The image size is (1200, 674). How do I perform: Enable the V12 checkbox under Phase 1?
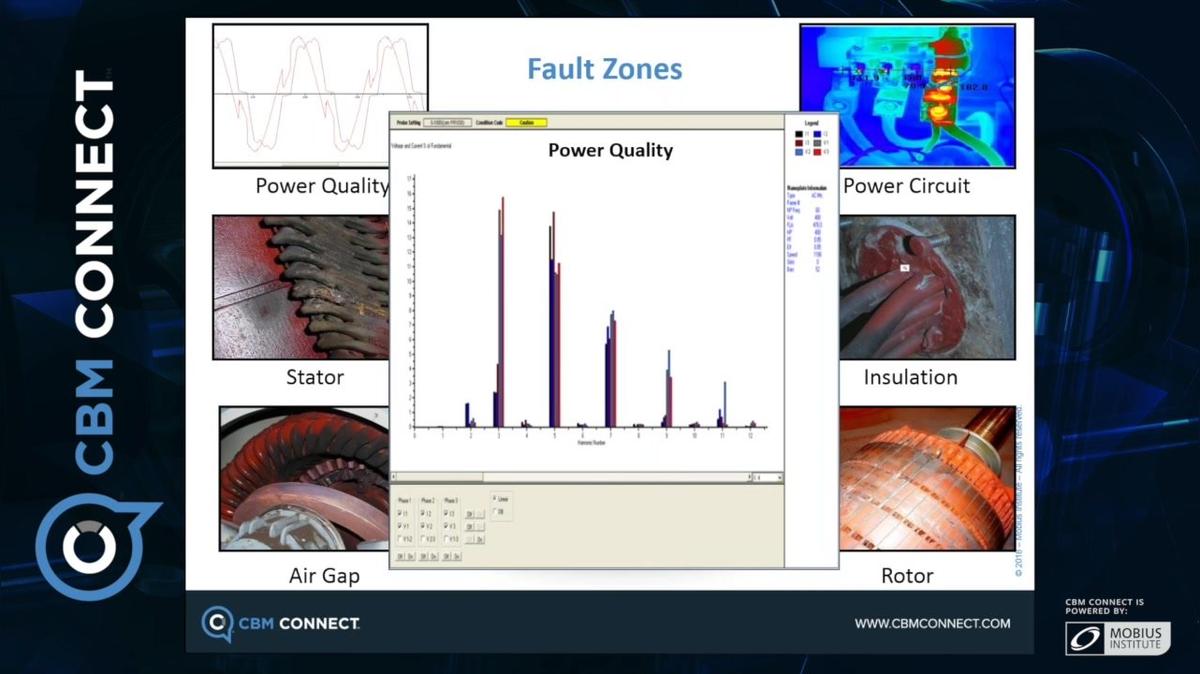pyautogui.click(x=399, y=539)
